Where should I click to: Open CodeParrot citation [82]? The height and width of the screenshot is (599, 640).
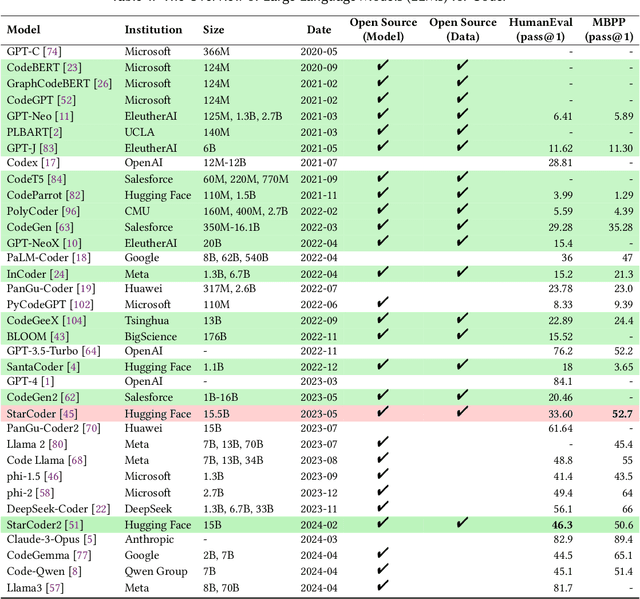[x=75, y=195]
